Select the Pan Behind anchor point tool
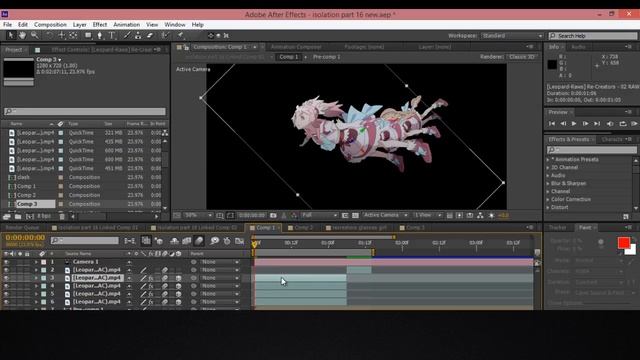Screen dimensions: 640x360 [x=73, y=36]
